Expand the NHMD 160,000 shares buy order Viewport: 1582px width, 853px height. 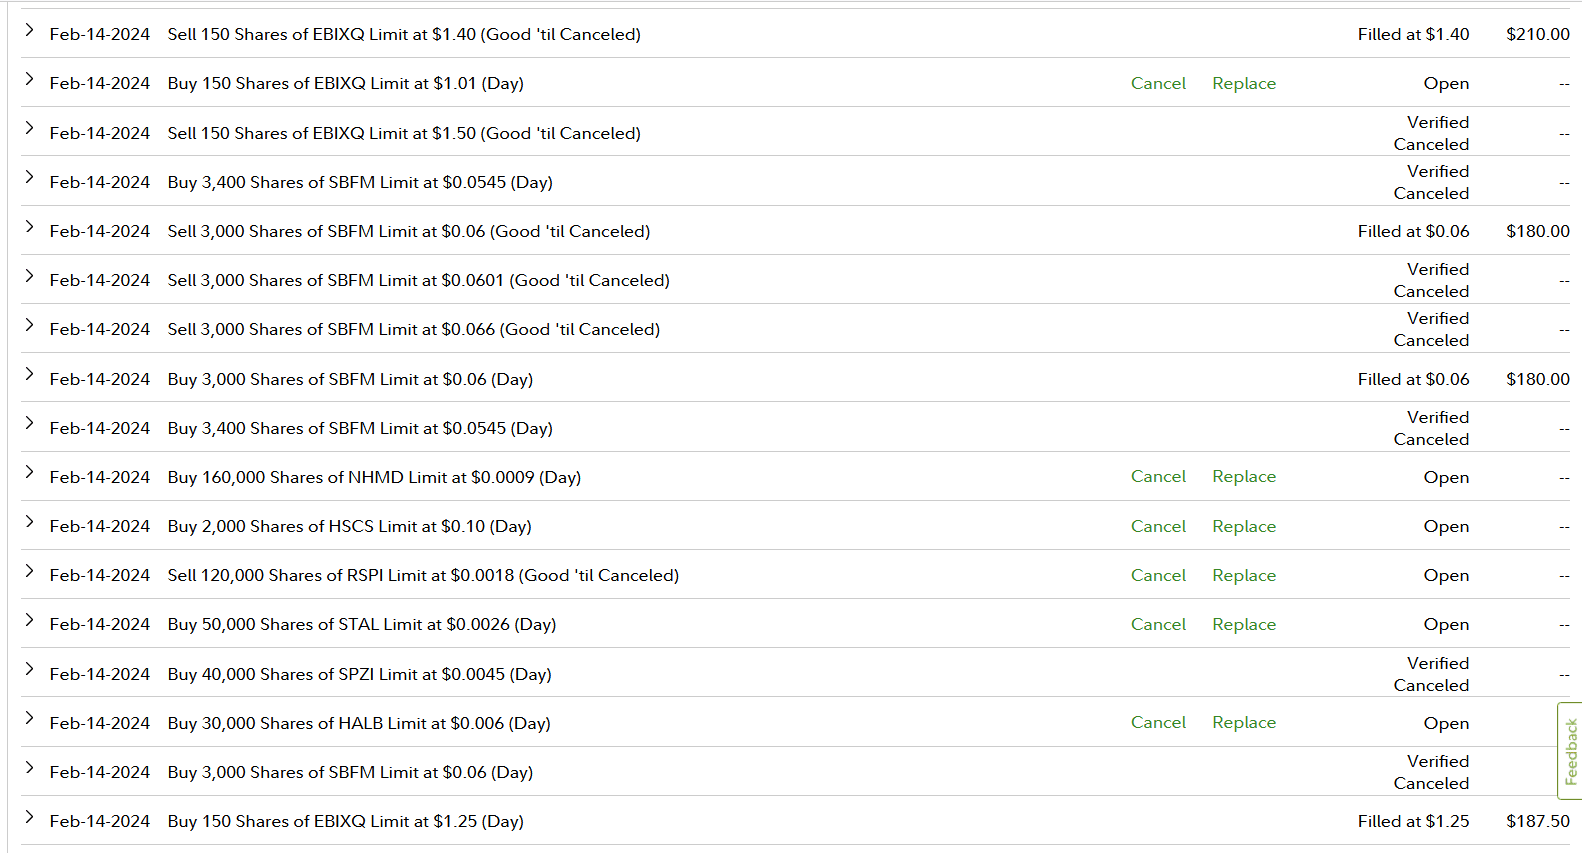[x=29, y=474]
